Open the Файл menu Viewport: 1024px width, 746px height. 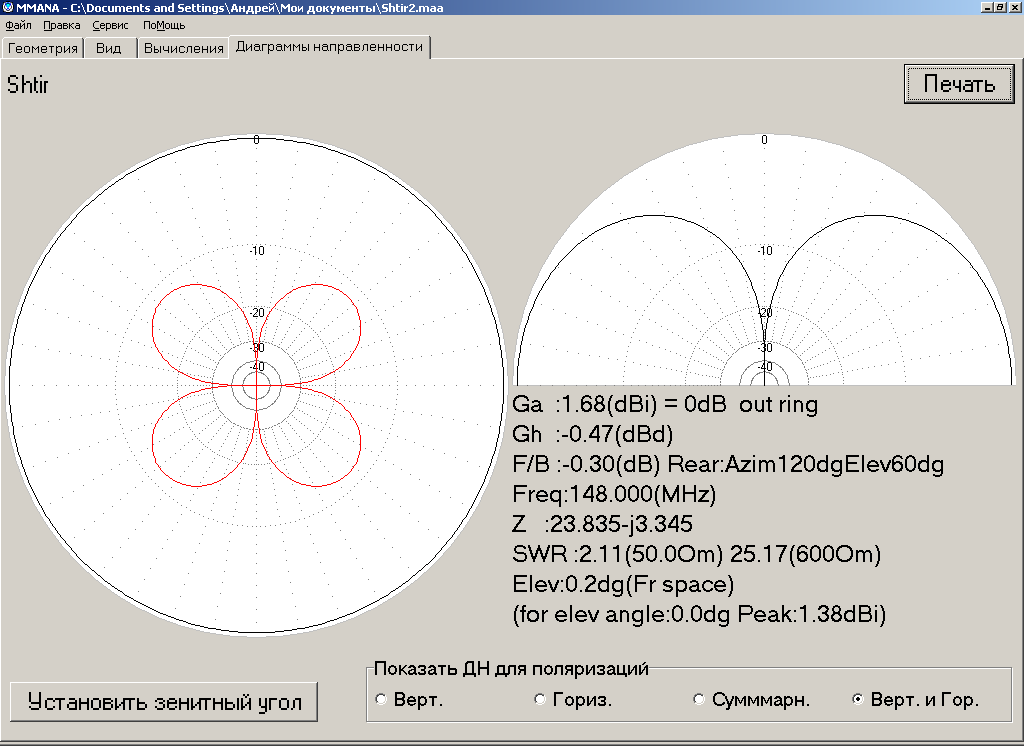click(x=18, y=25)
